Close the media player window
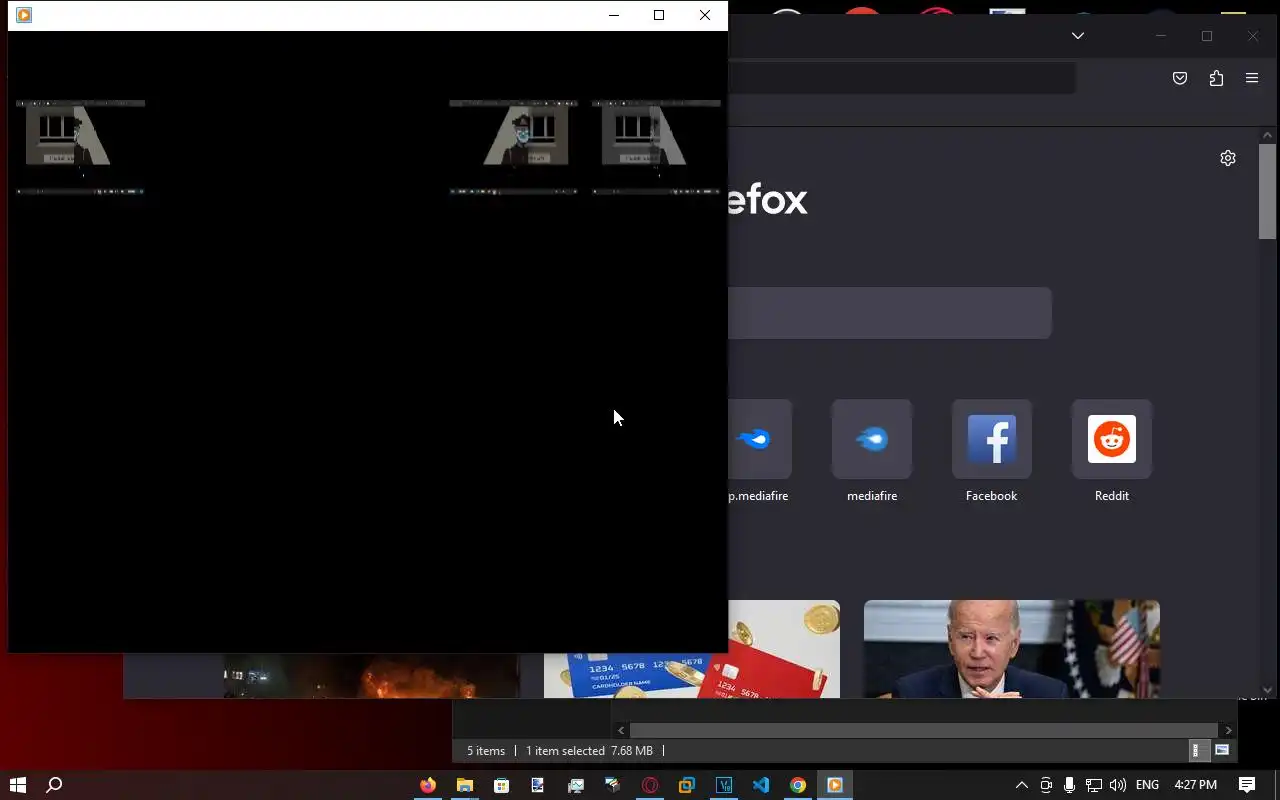The width and height of the screenshot is (1280, 800). pyautogui.click(x=705, y=15)
